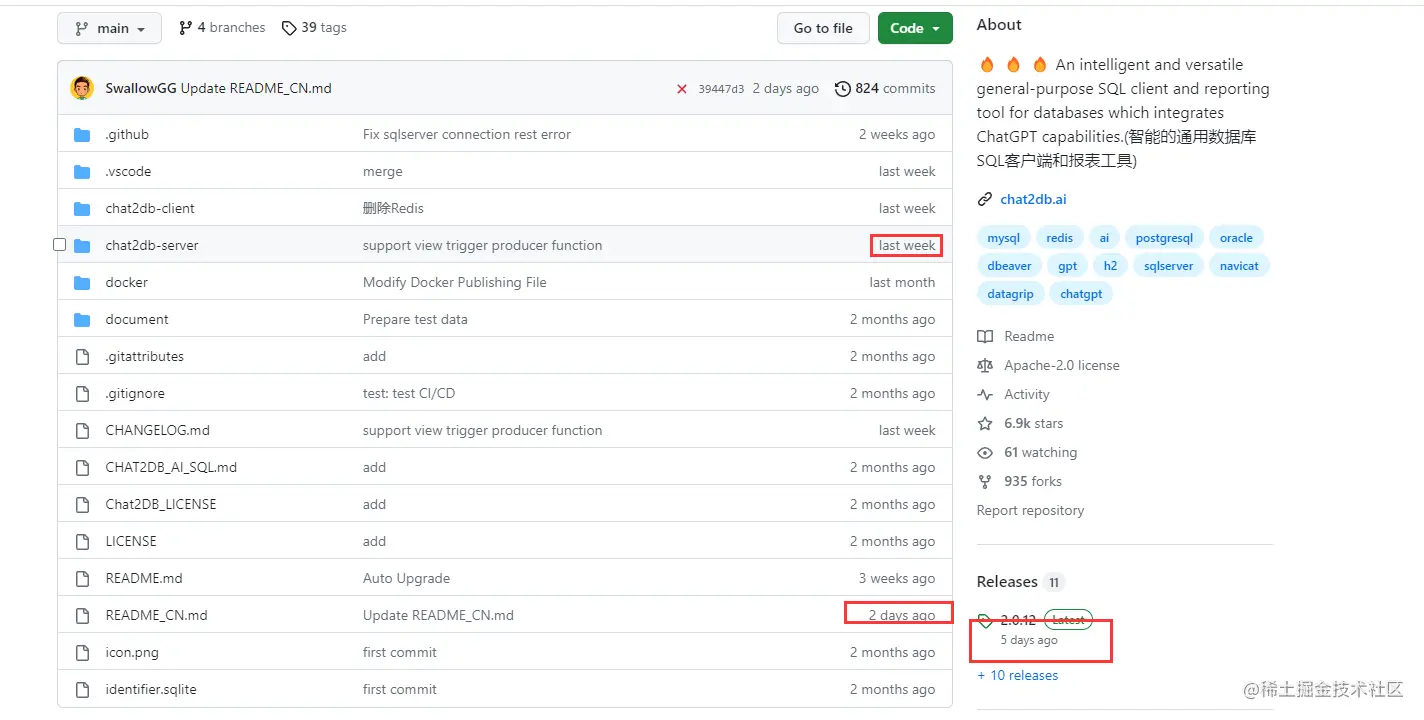Open commit '删除Redis'
Screen dimensions: 1424x720
[393, 208]
